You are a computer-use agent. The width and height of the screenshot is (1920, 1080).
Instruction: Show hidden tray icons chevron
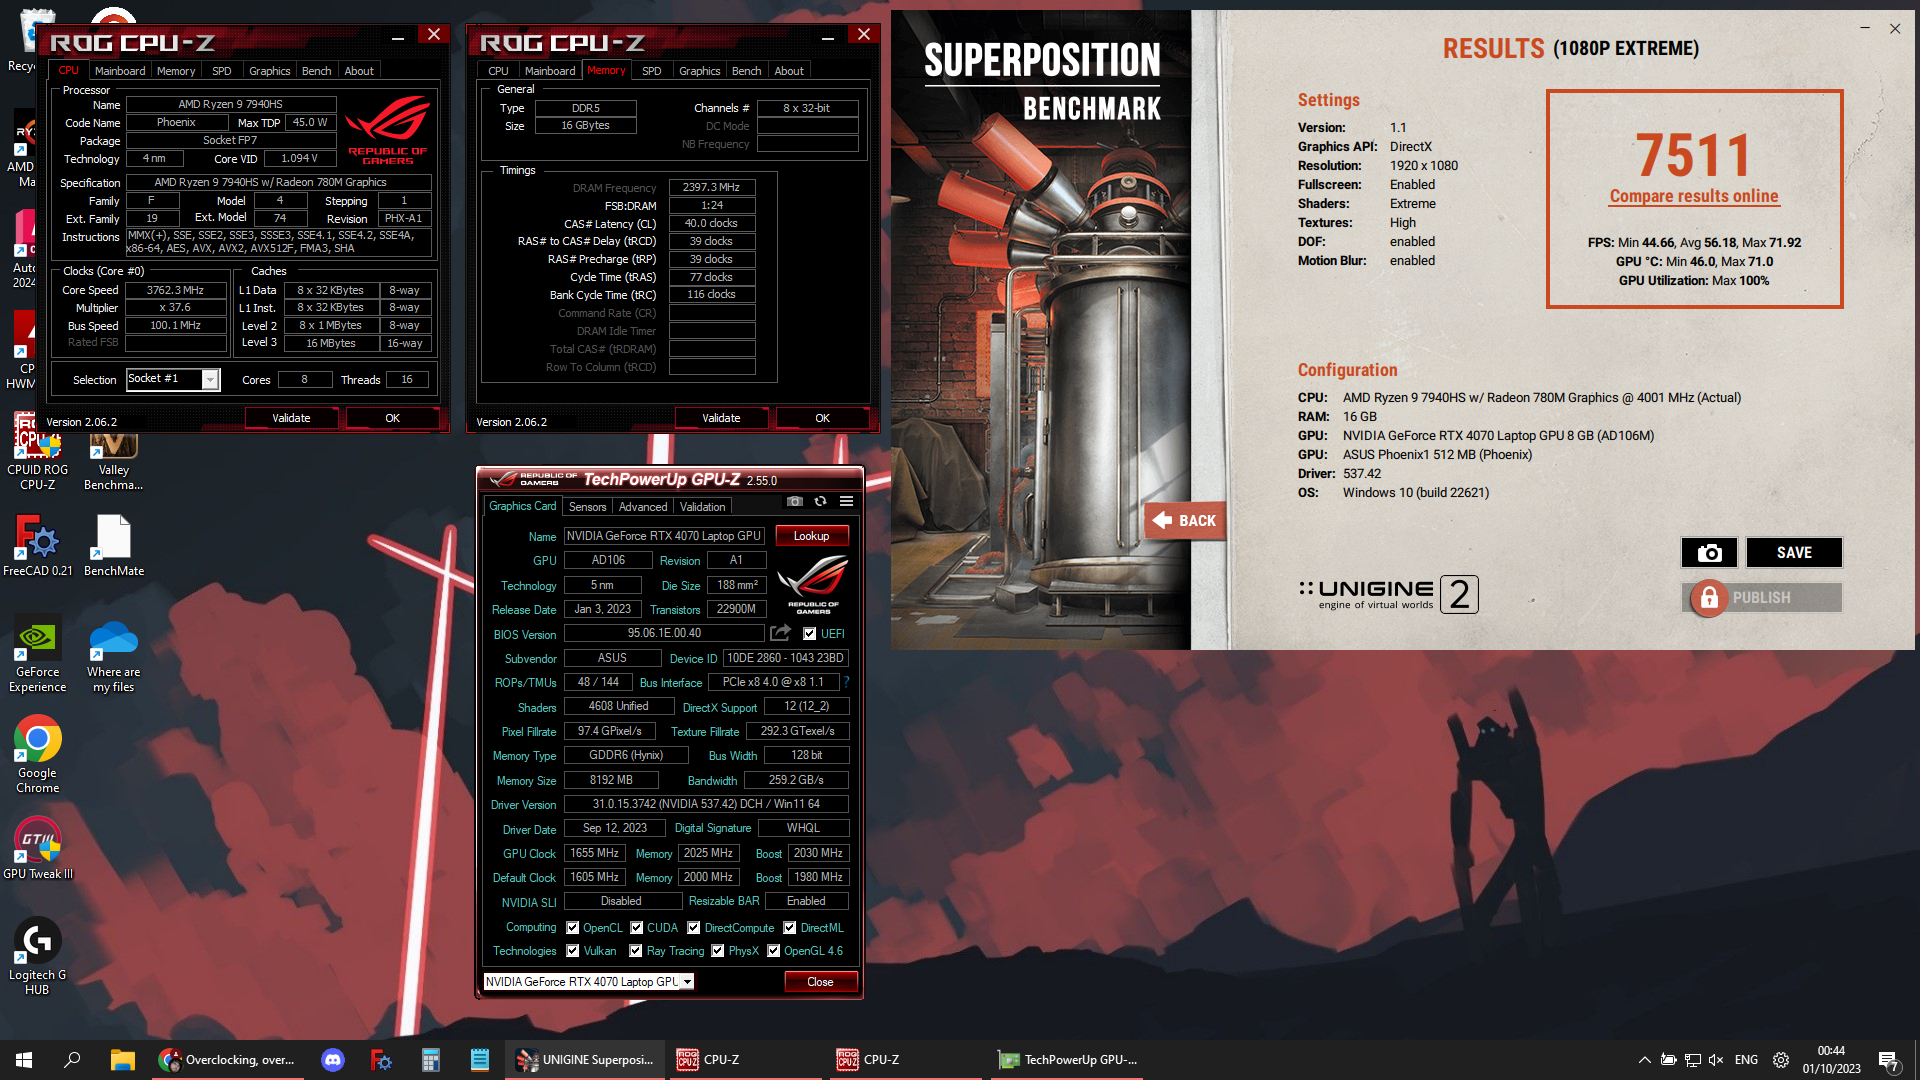click(x=1645, y=1060)
